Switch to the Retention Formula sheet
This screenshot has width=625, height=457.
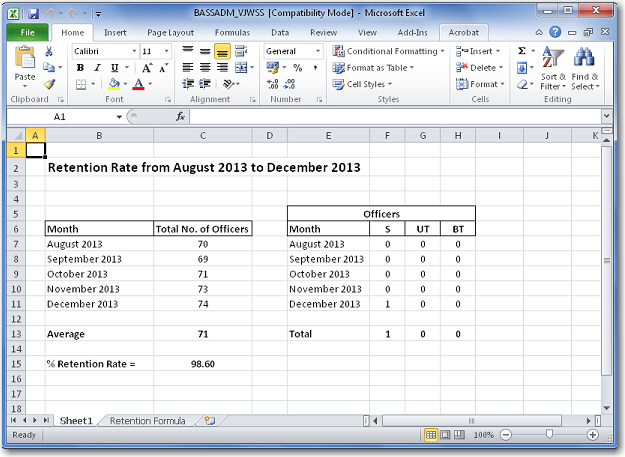(x=150, y=421)
